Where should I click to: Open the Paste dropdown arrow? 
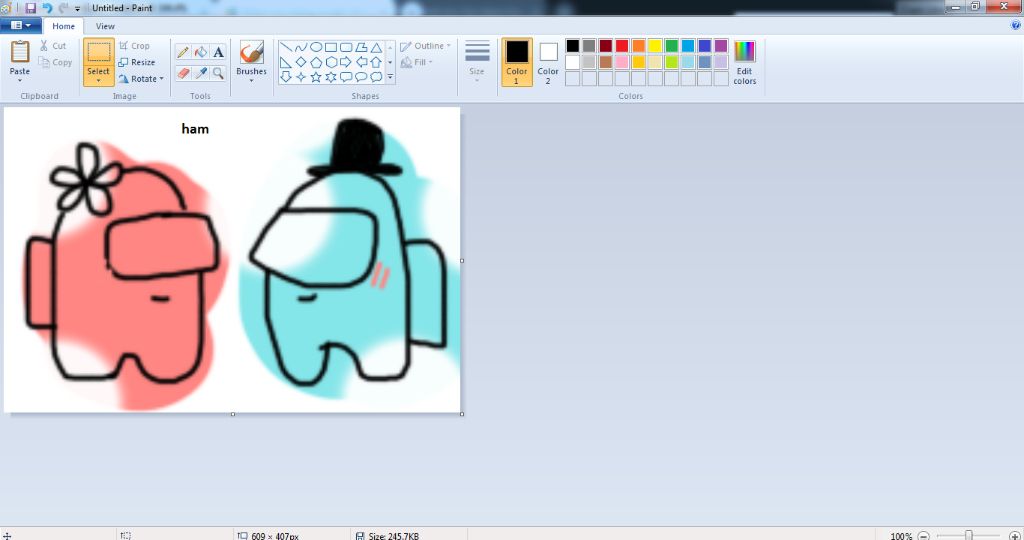pyautogui.click(x=20, y=80)
